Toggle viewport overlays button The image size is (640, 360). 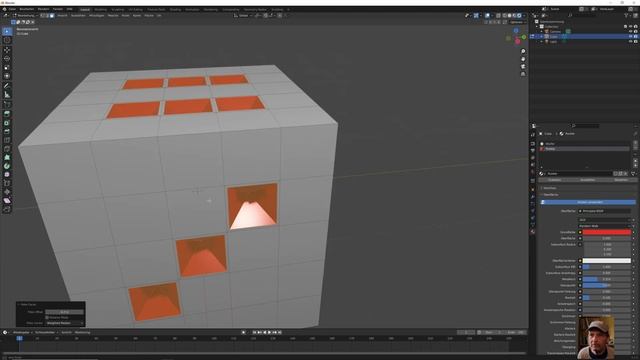(x=487, y=16)
